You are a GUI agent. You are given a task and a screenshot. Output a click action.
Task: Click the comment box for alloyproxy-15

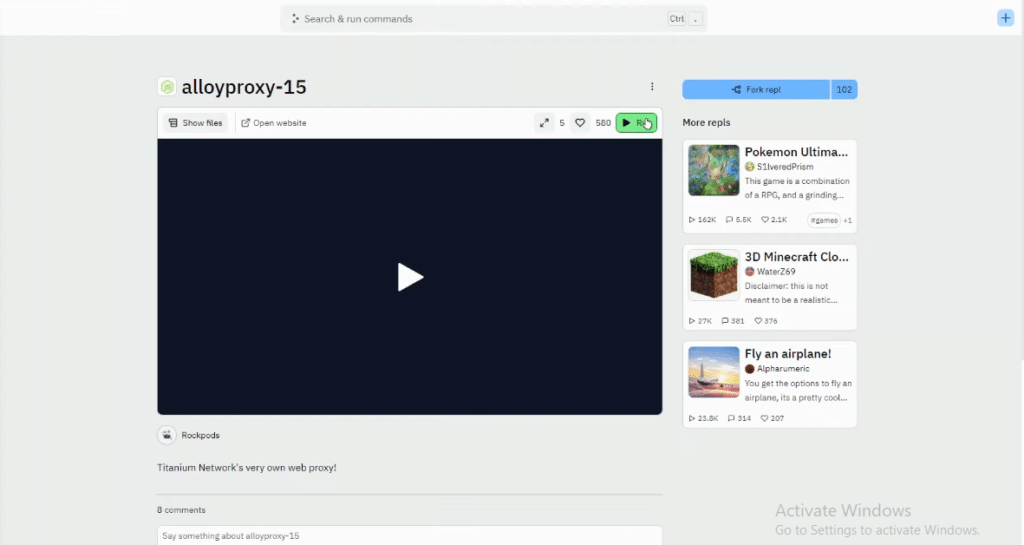coord(409,535)
